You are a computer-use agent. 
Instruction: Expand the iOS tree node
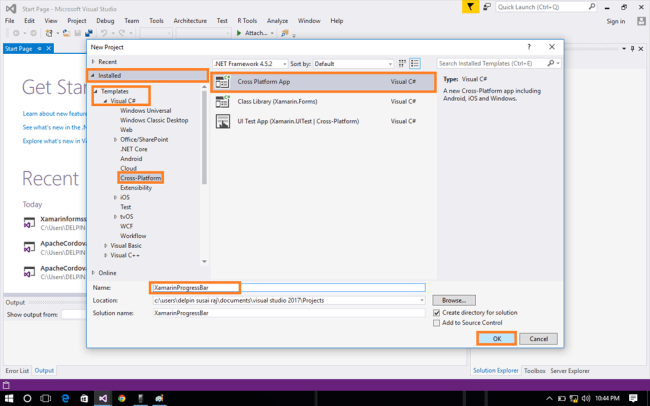point(115,197)
